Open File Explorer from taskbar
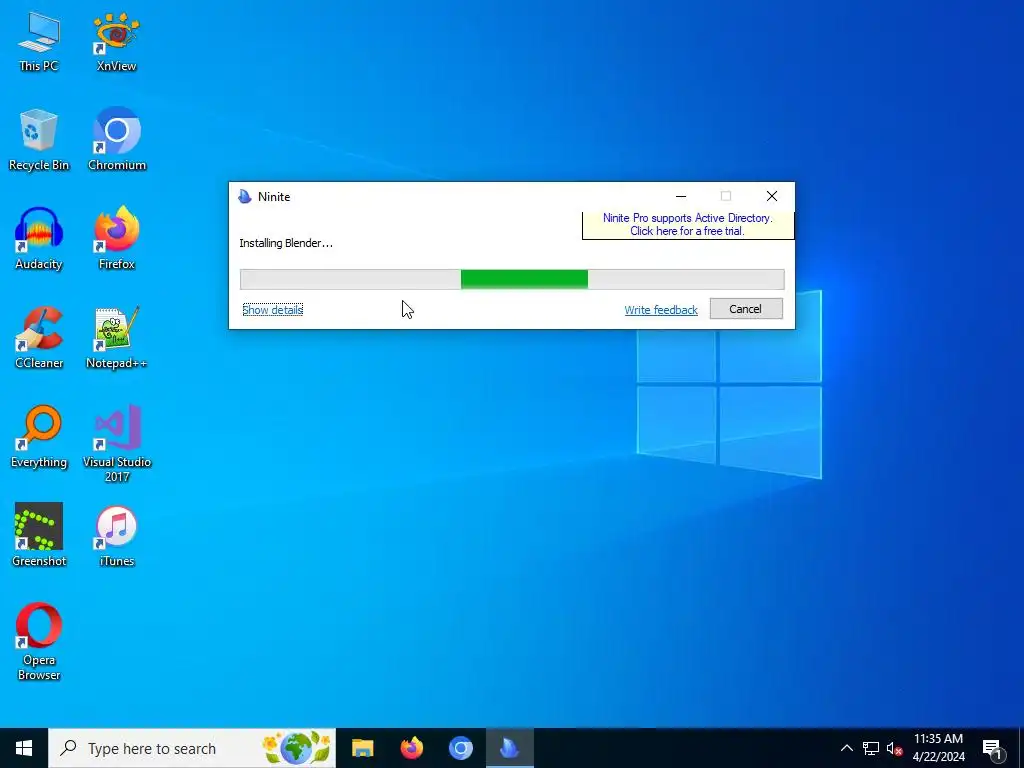Viewport: 1024px width, 768px height. tap(362, 748)
